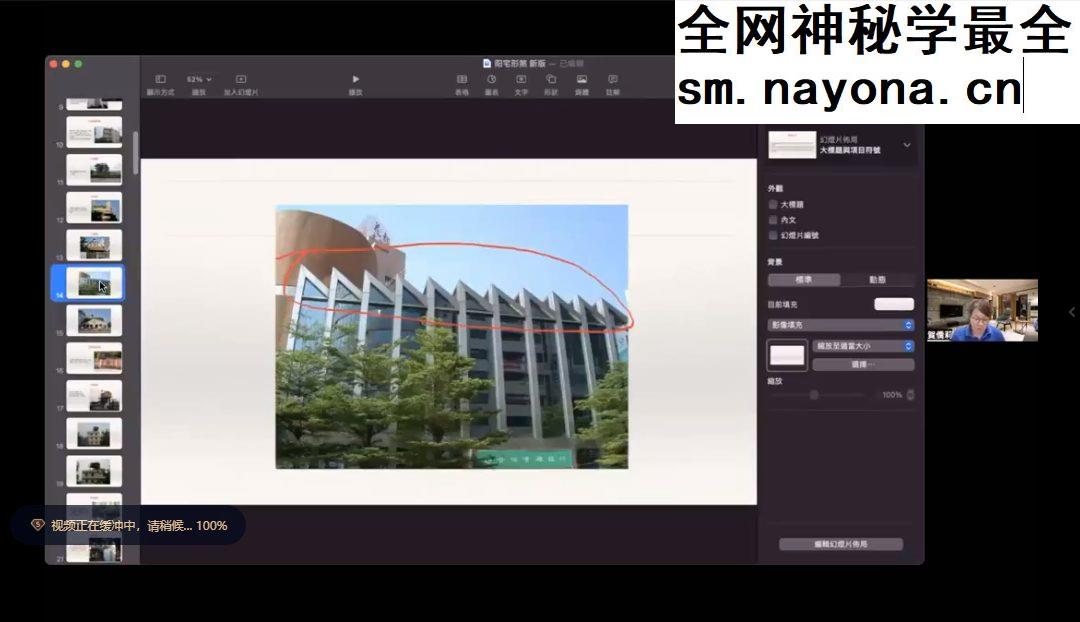Click the slide navigator scrollbar
1080x622 pixels.
(136, 152)
